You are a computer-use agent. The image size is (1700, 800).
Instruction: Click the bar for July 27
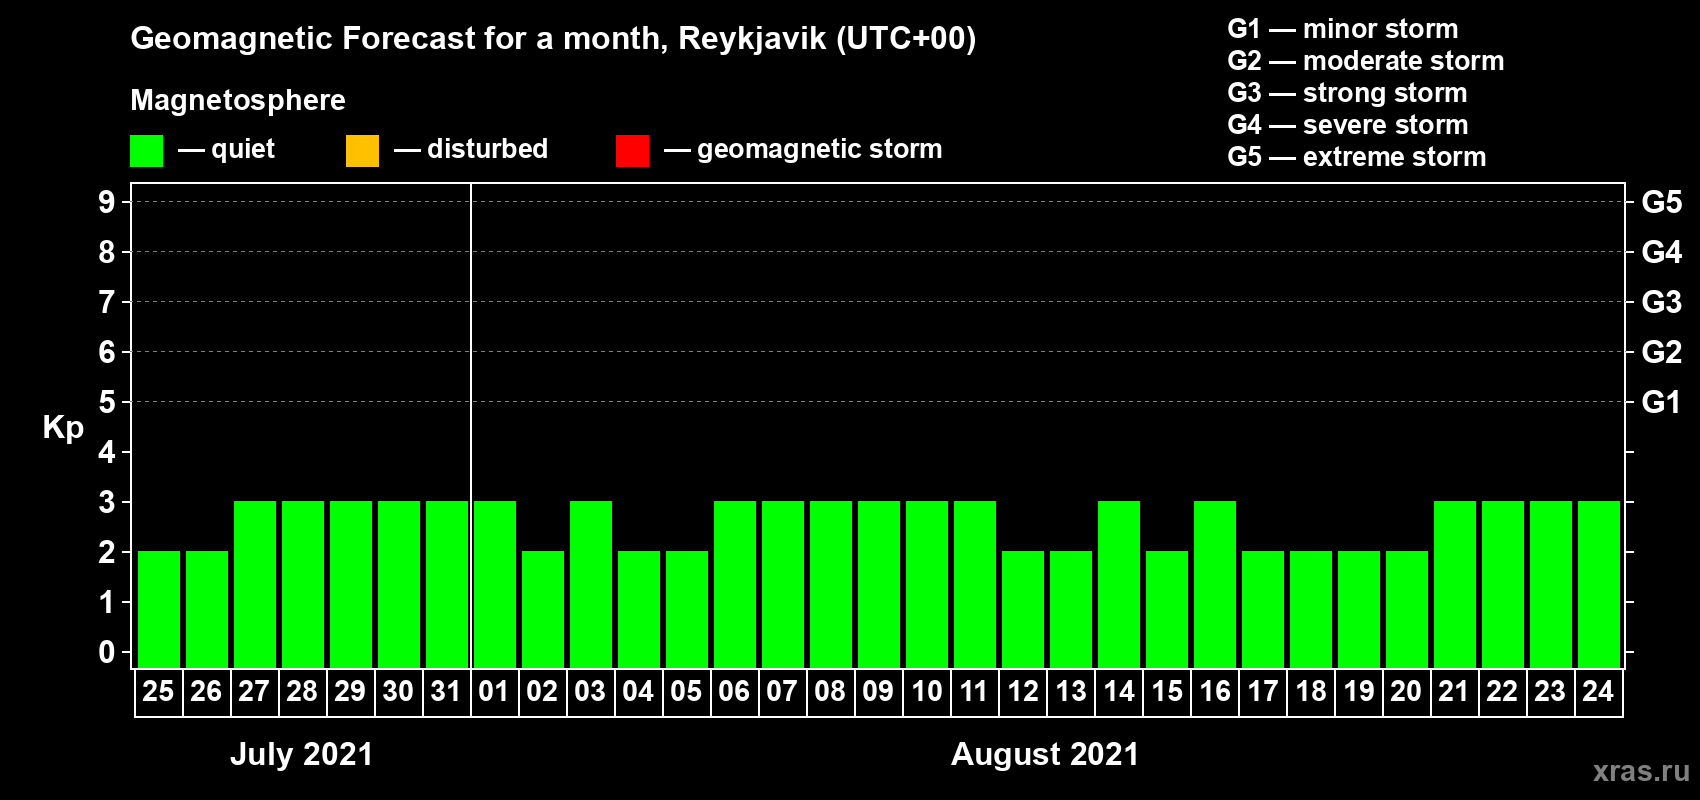tap(255, 584)
